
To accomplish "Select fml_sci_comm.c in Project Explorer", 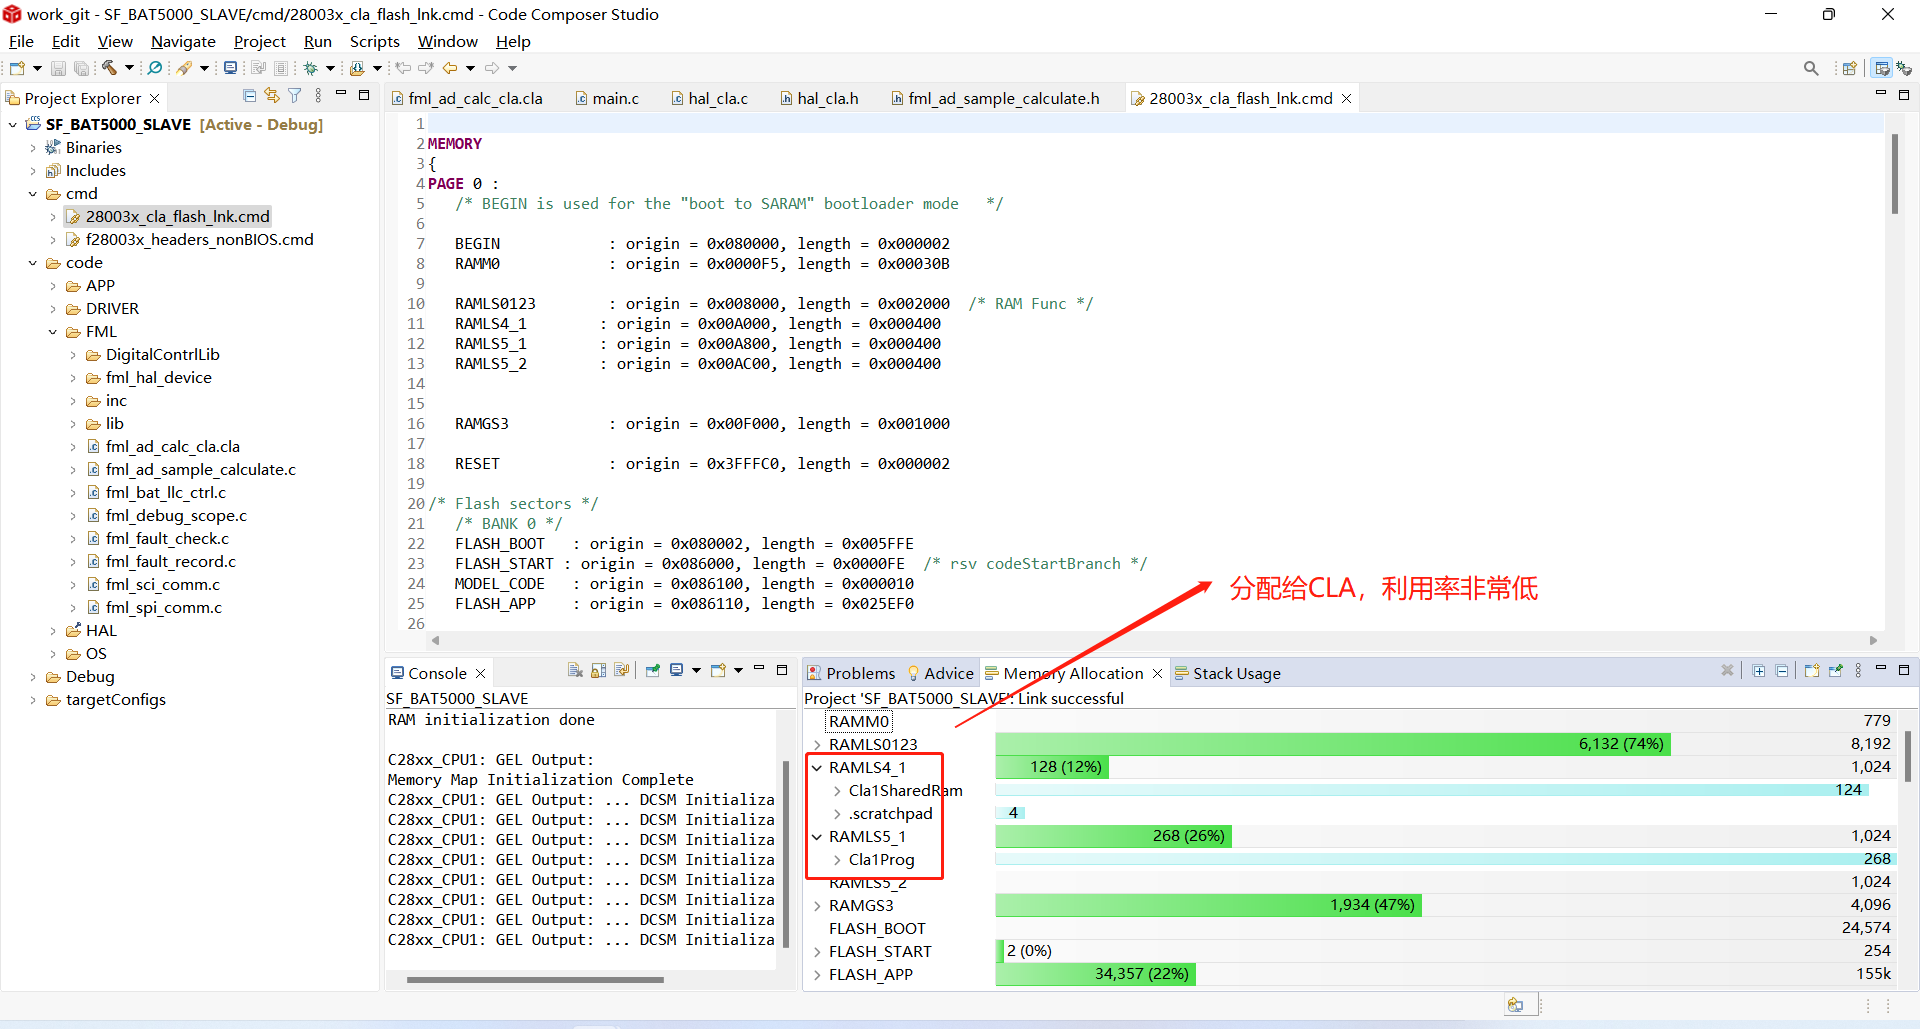I will (x=163, y=584).
